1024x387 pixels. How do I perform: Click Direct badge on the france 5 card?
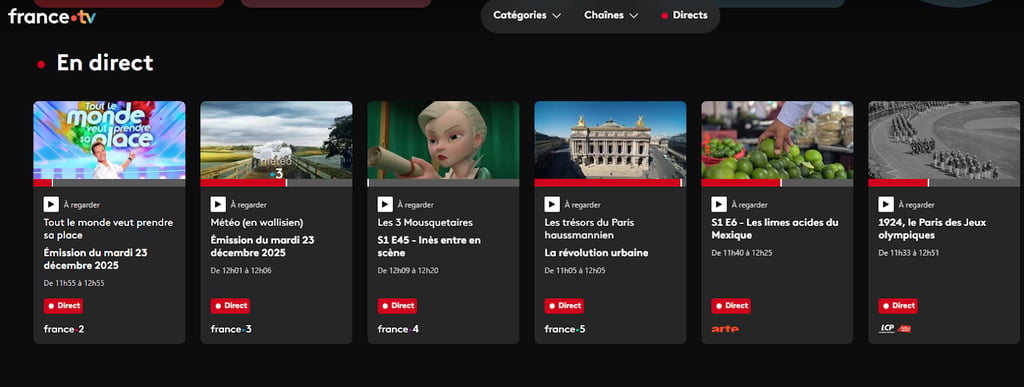click(564, 305)
